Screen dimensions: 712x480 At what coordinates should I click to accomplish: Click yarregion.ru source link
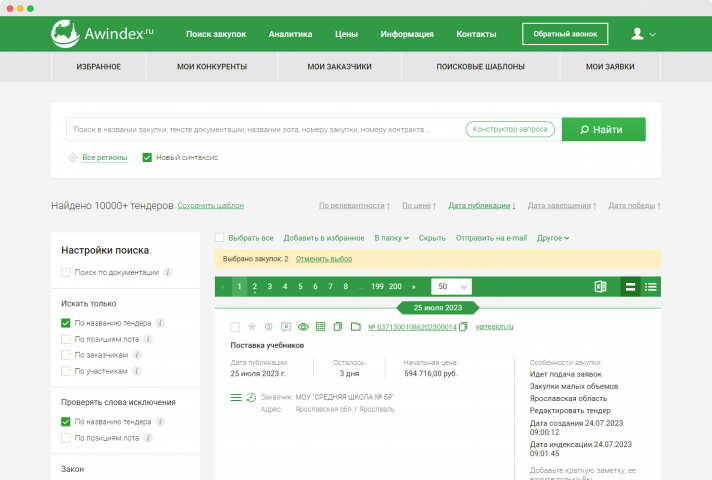(494, 327)
